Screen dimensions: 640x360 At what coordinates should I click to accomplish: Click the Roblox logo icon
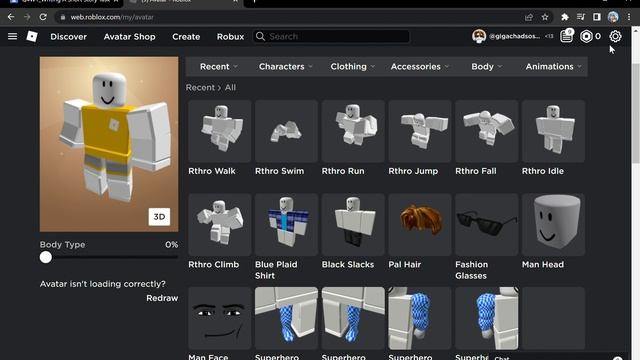click(x=32, y=36)
